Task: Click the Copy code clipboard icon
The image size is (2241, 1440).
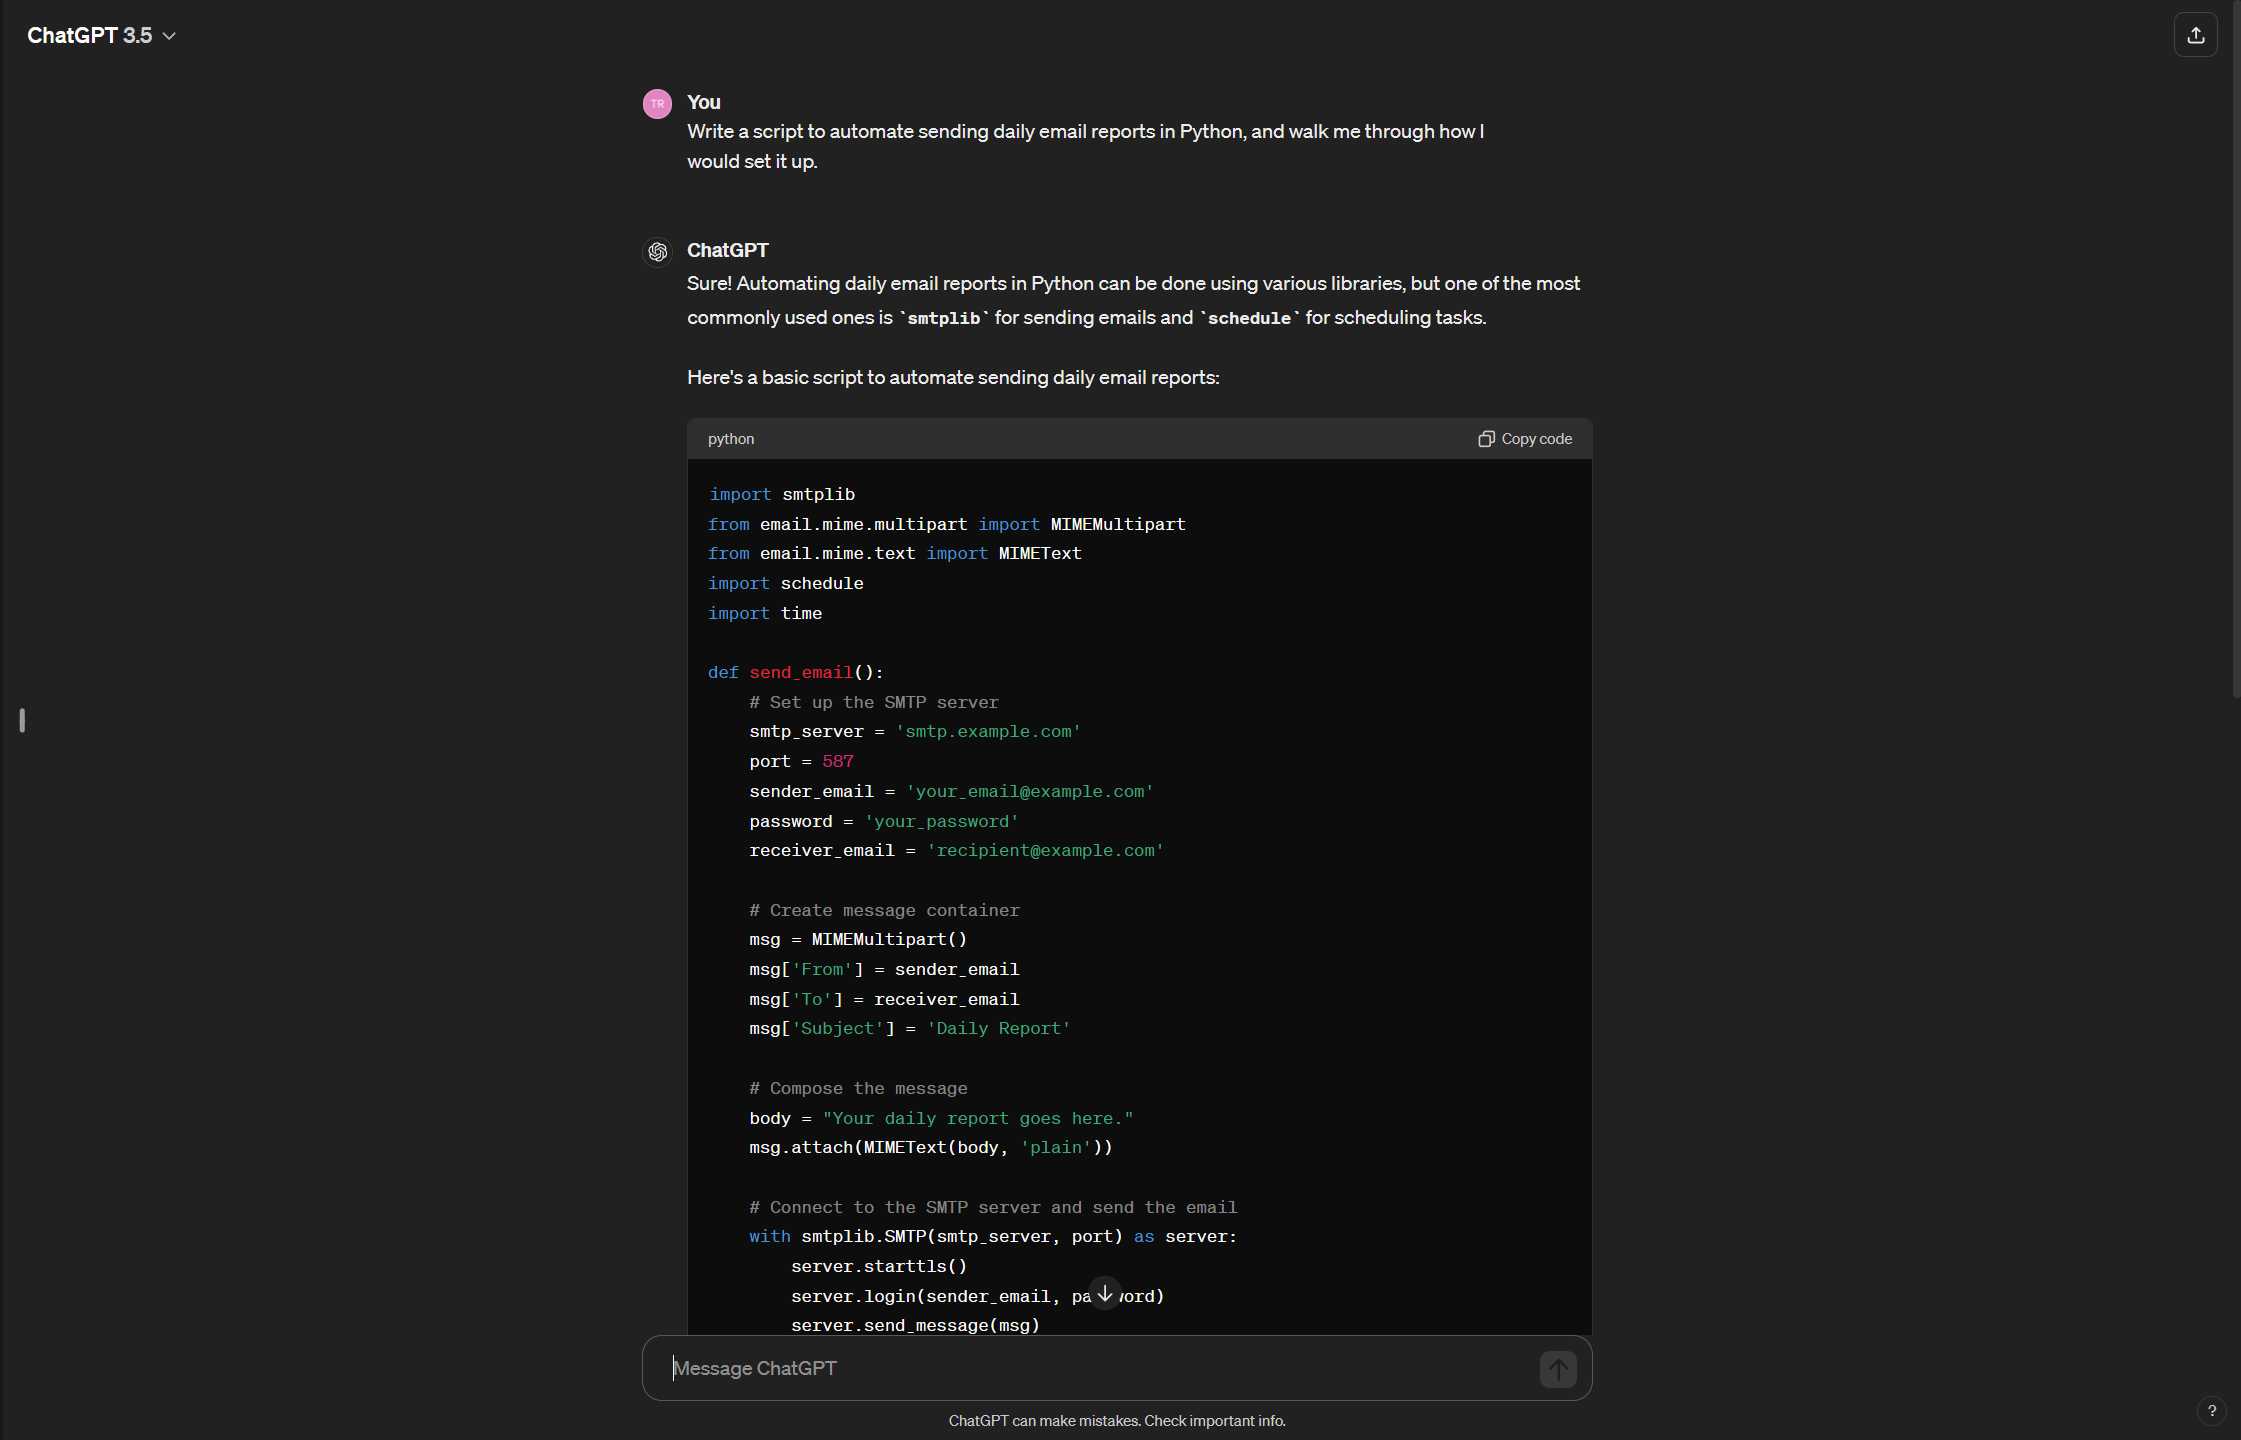Action: [x=1486, y=439]
